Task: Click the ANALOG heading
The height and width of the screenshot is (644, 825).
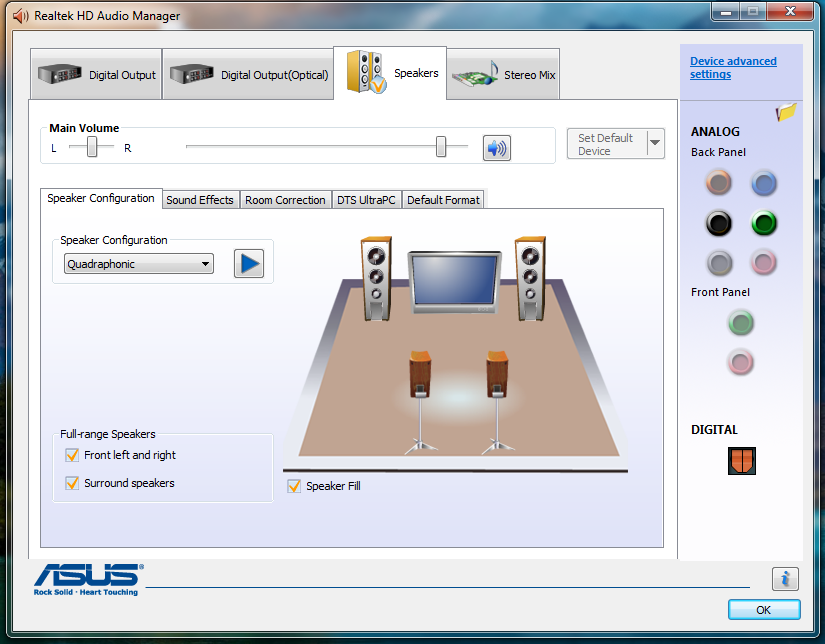Action: coord(715,132)
